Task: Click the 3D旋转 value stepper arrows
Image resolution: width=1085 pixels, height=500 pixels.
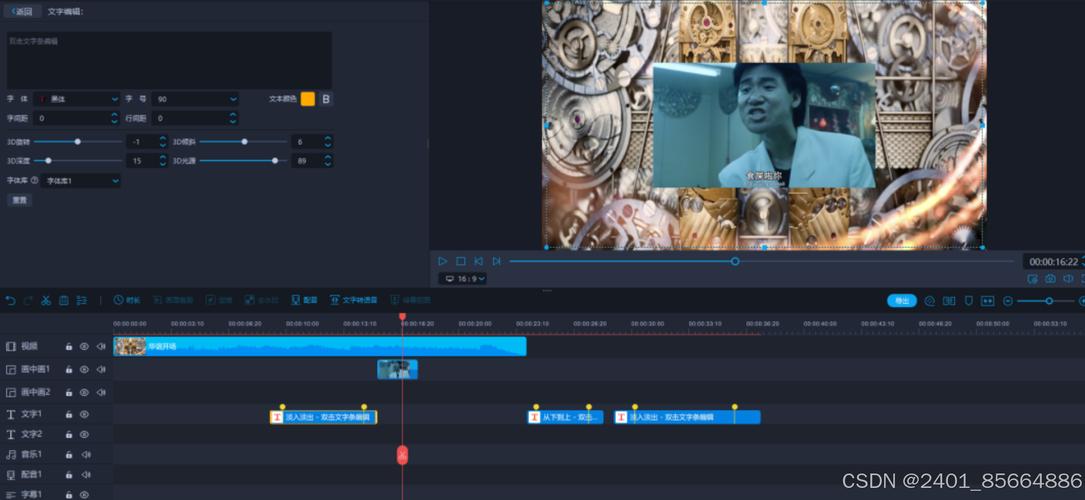Action: coord(163,141)
